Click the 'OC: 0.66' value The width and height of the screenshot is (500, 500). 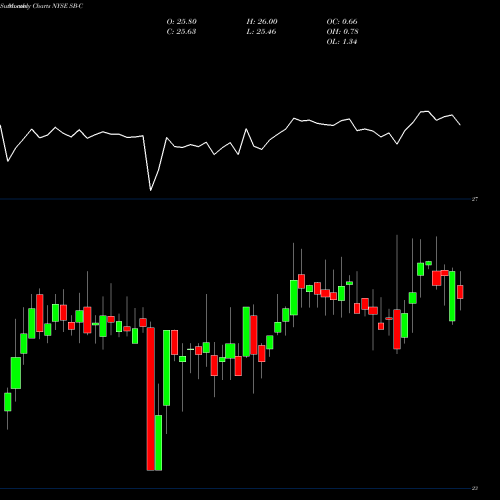pyautogui.click(x=342, y=22)
